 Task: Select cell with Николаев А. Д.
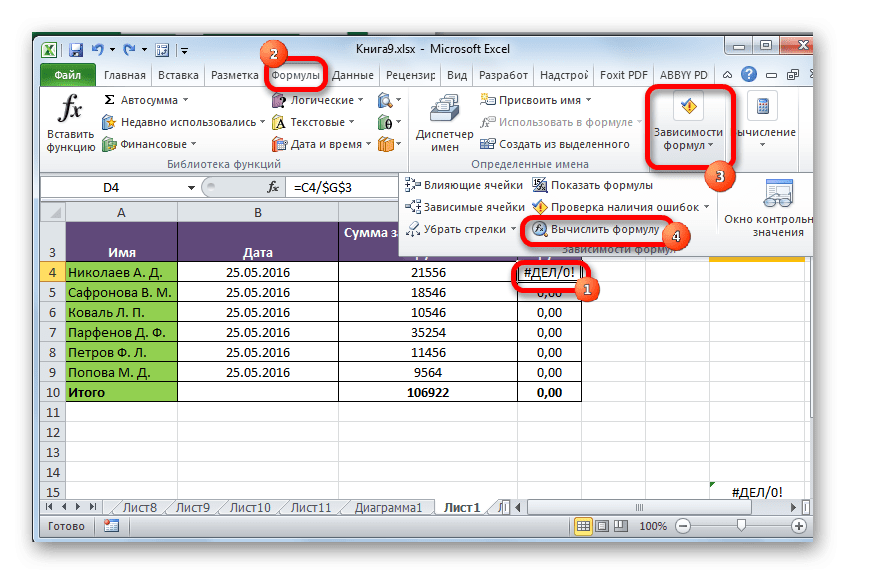(122, 272)
